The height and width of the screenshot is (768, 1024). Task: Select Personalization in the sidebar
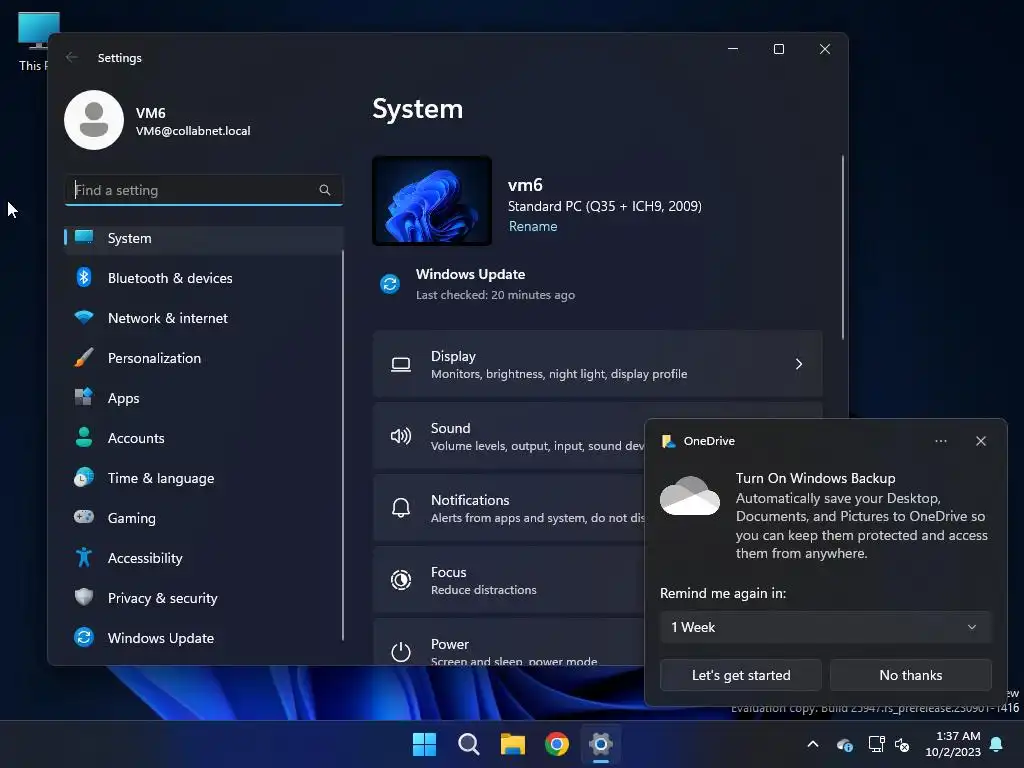click(204, 358)
